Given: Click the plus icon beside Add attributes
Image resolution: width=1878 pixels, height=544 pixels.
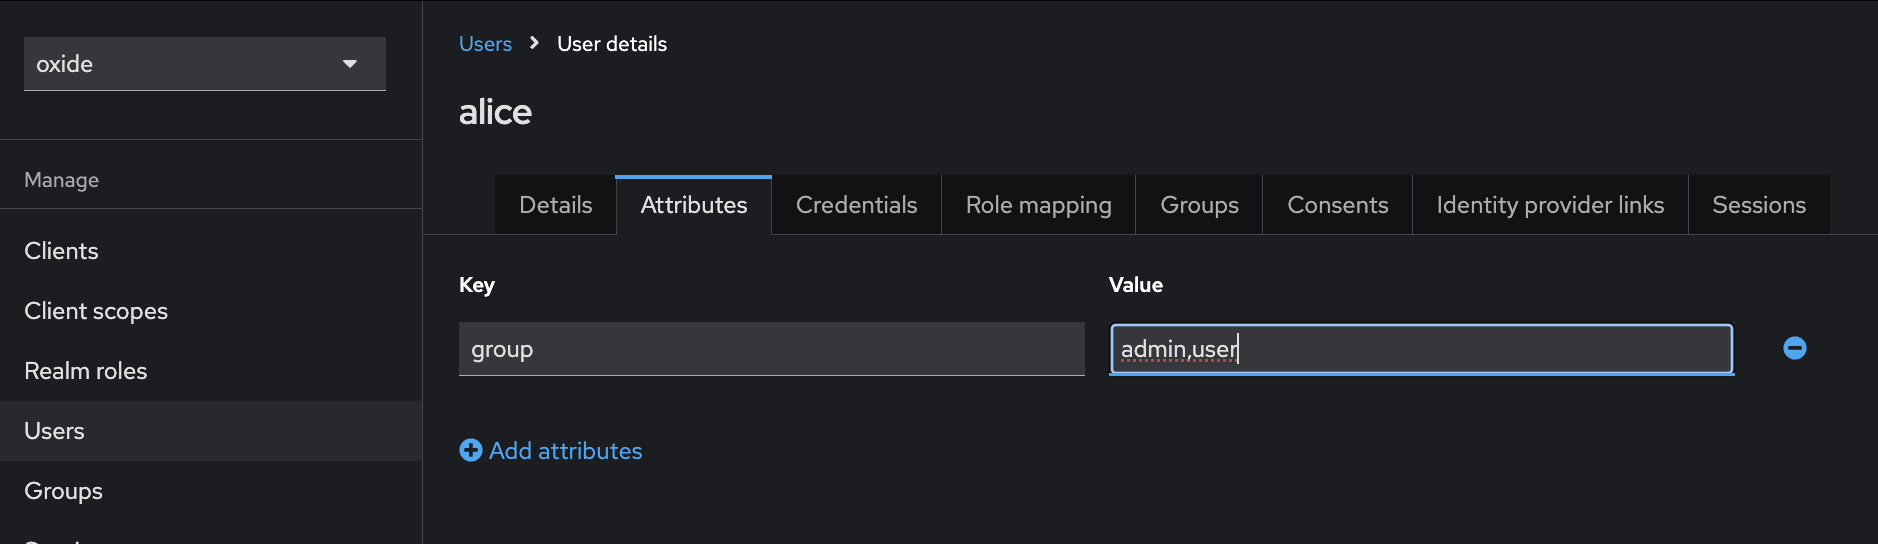Looking at the screenshot, I should [x=470, y=451].
